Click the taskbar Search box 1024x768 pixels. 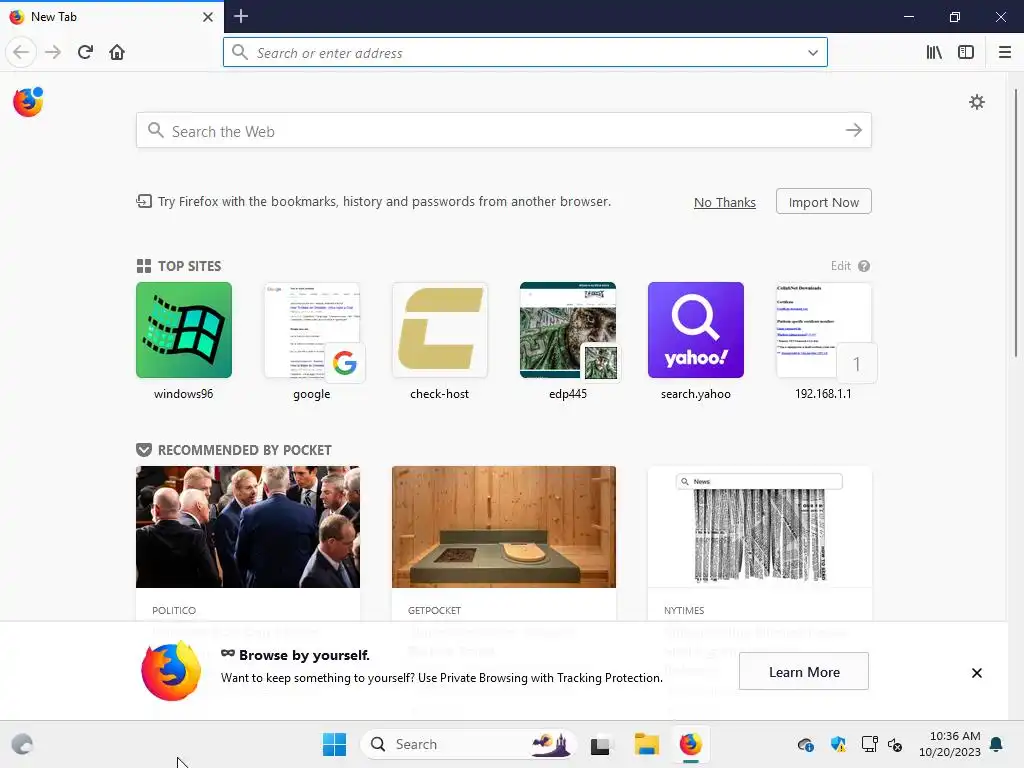(468, 744)
